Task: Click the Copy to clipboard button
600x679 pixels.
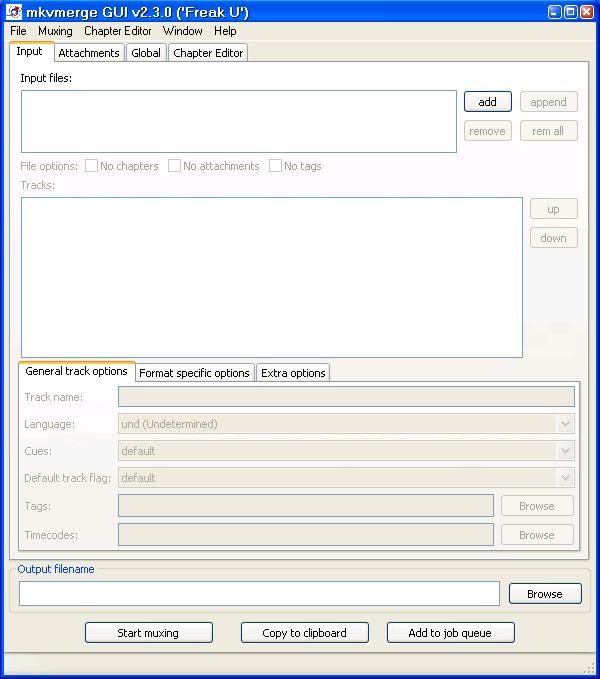Action: click(305, 633)
